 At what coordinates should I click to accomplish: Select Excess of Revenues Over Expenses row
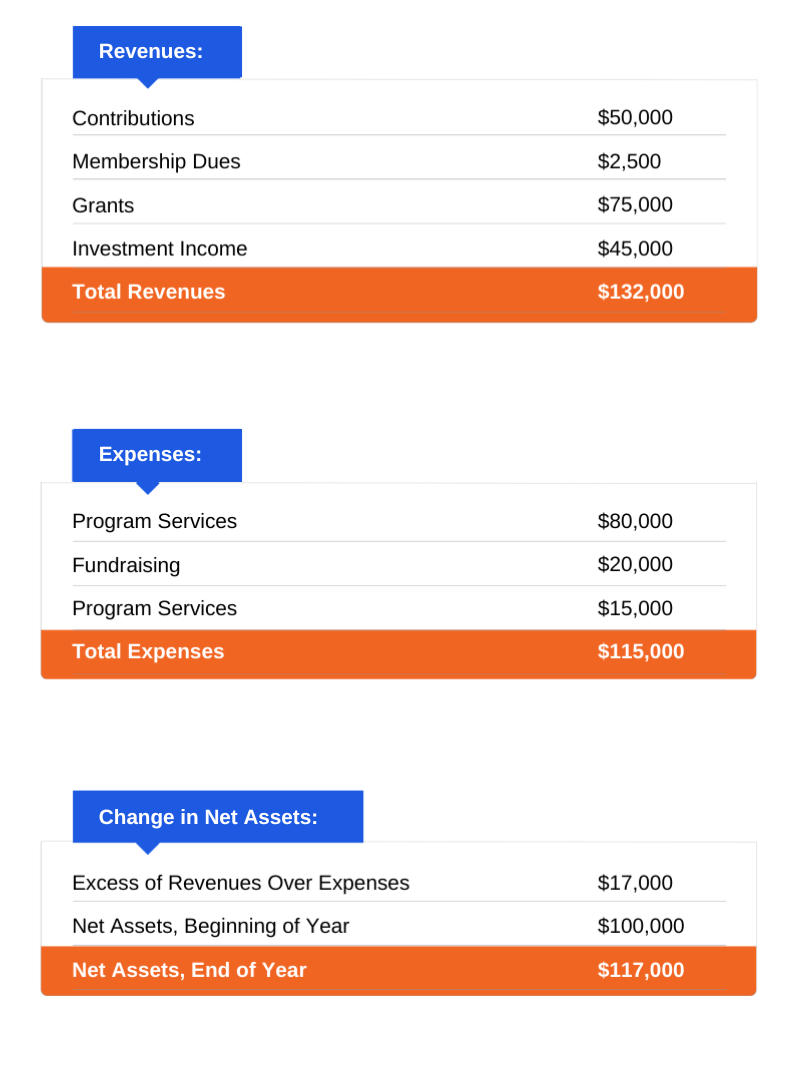click(x=399, y=883)
